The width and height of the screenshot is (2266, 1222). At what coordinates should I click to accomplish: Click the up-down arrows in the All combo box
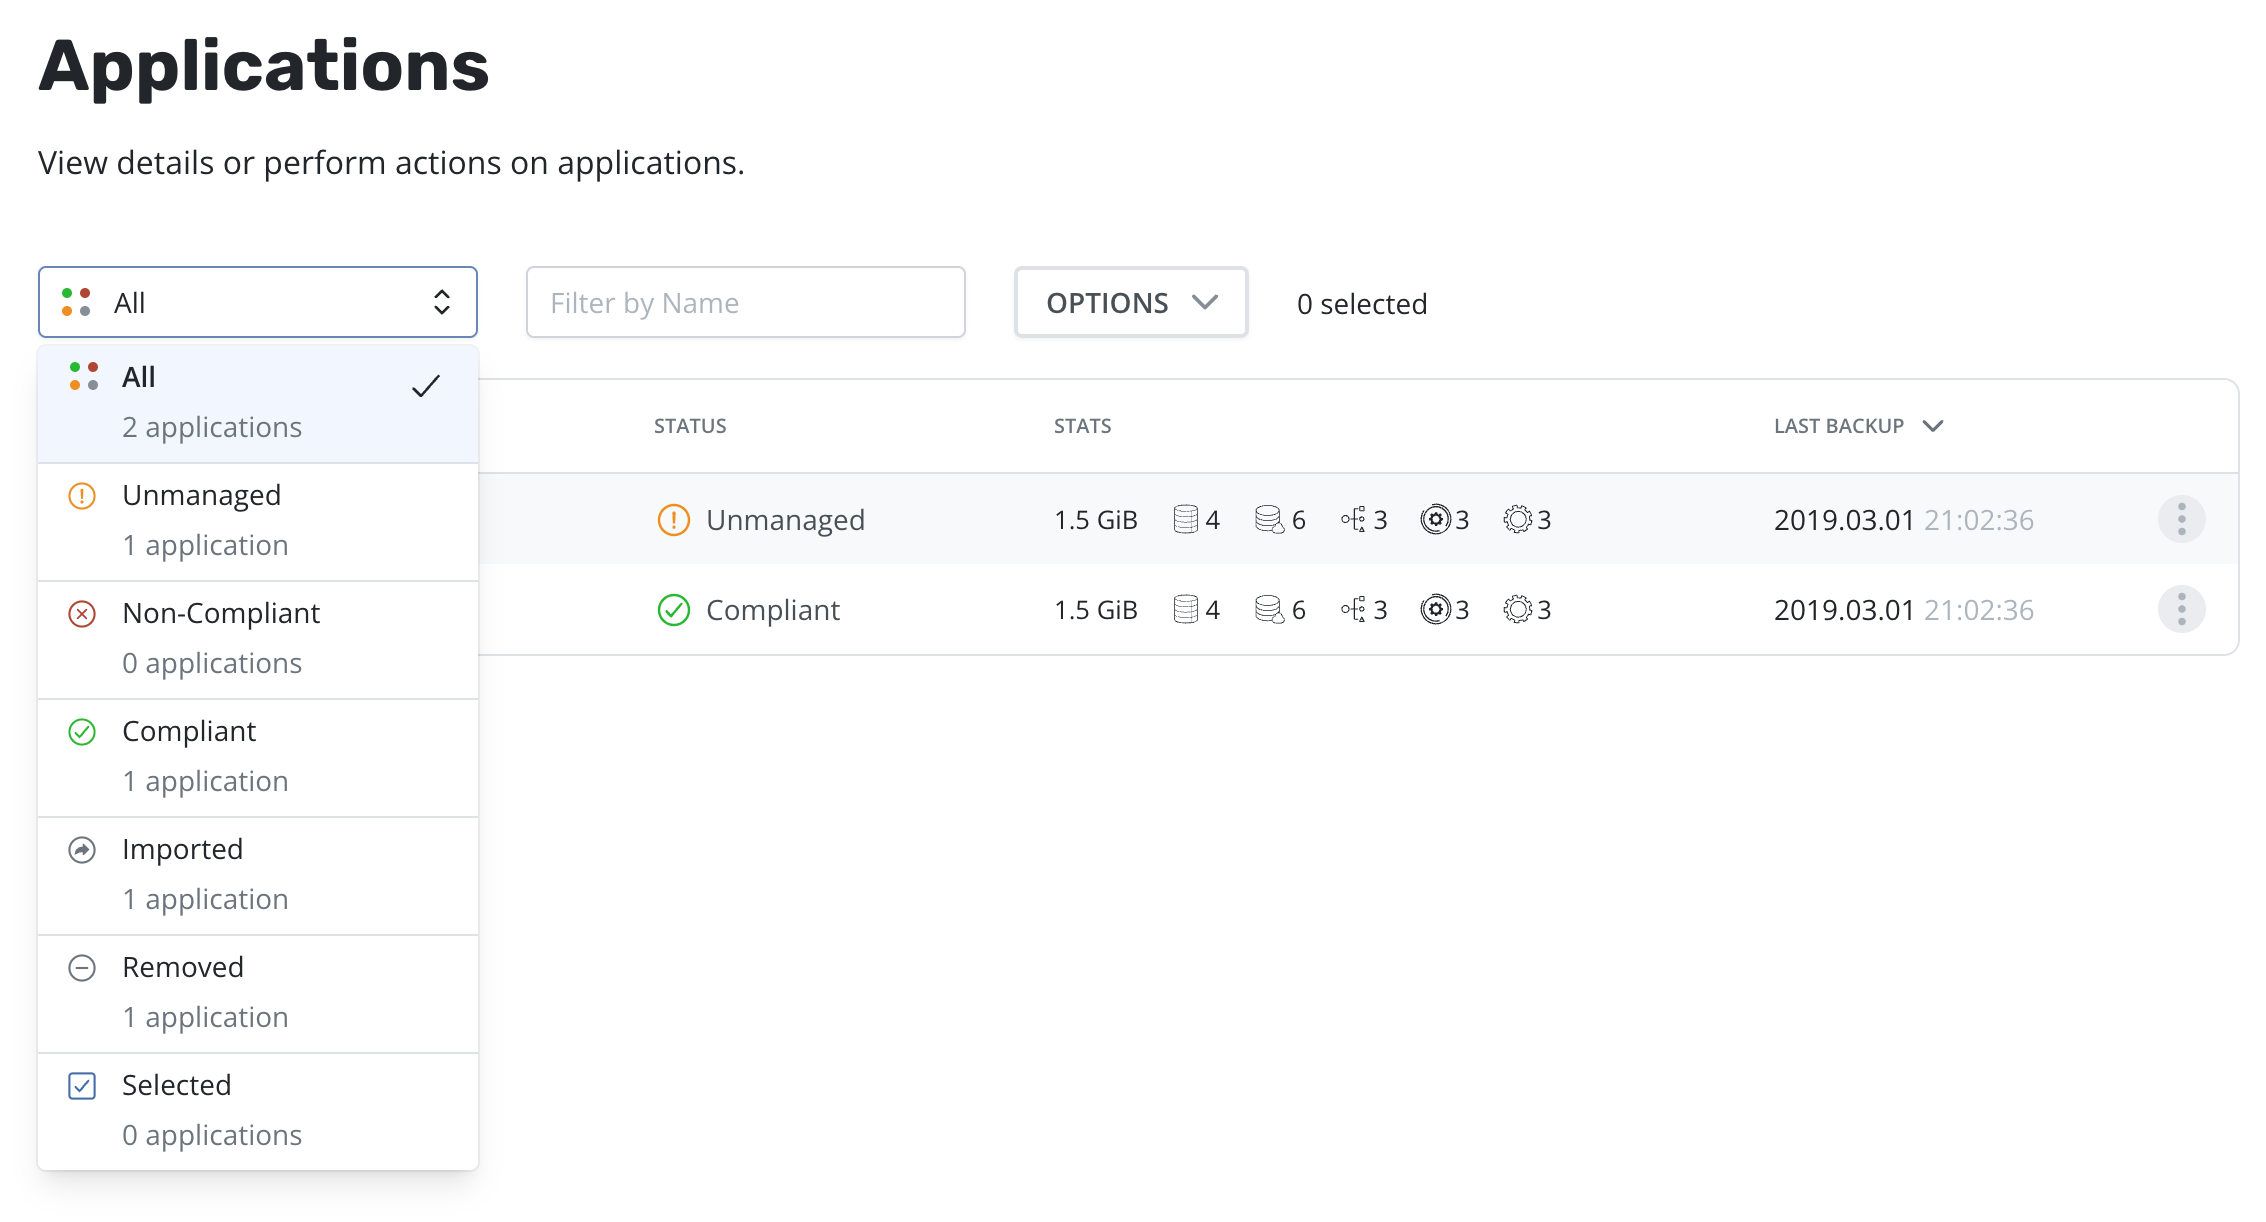coord(442,302)
